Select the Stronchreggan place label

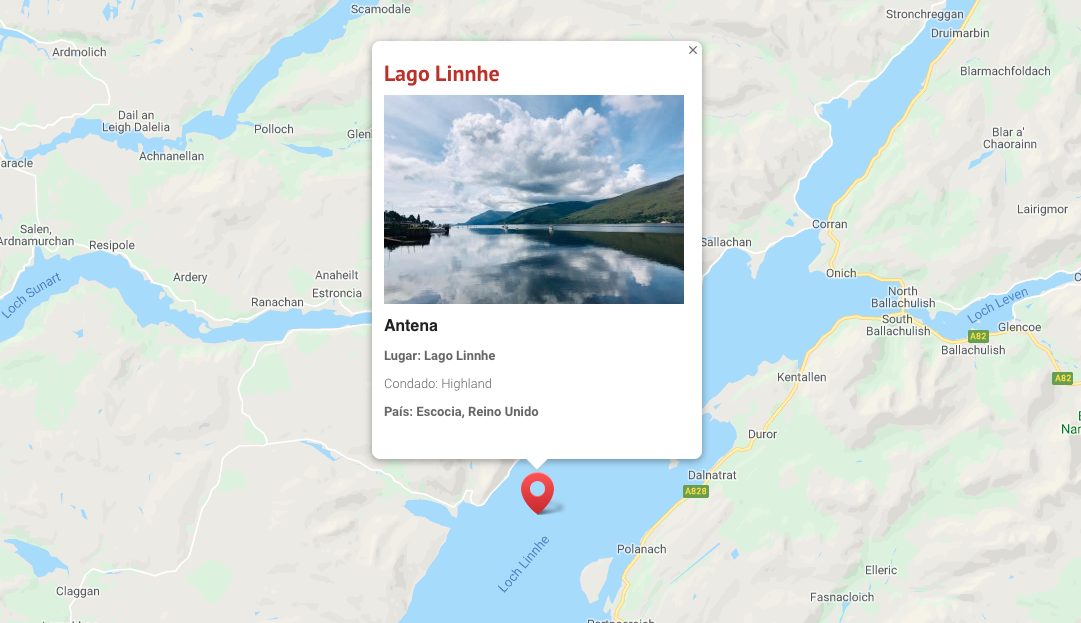coord(925,14)
